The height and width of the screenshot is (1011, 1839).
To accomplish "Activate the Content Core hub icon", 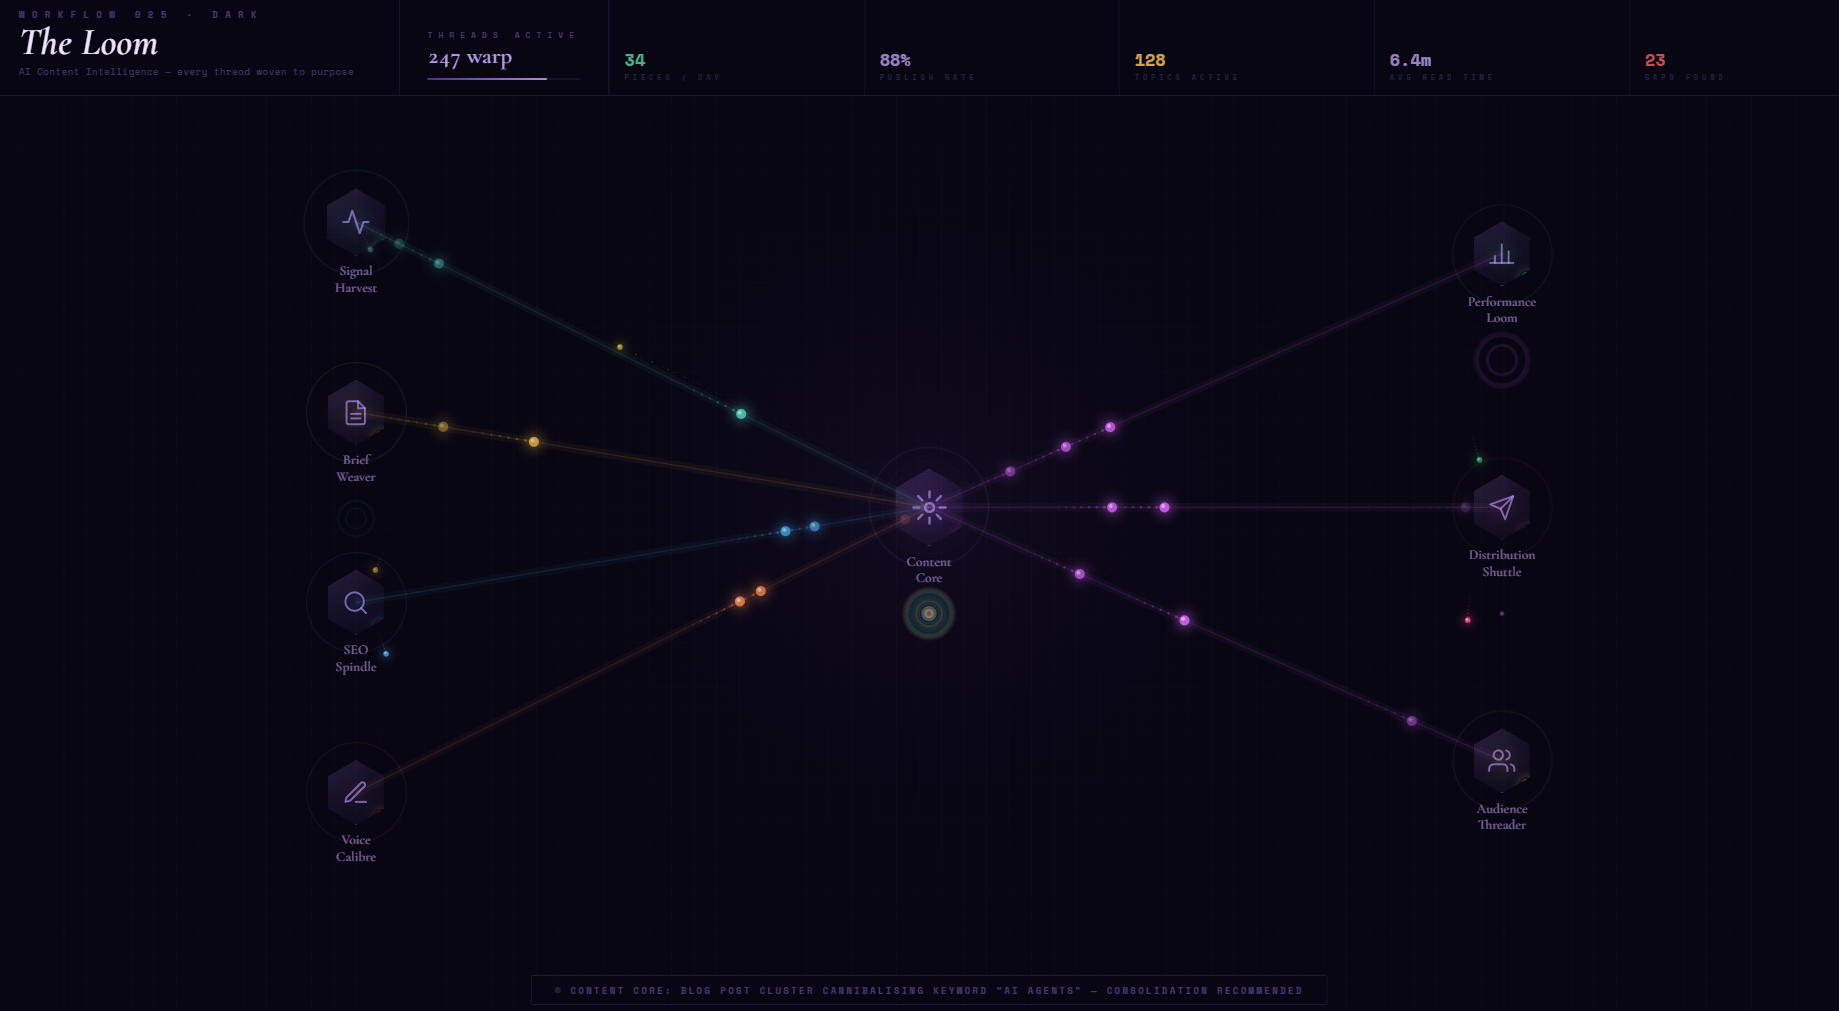I will pyautogui.click(x=928, y=506).
